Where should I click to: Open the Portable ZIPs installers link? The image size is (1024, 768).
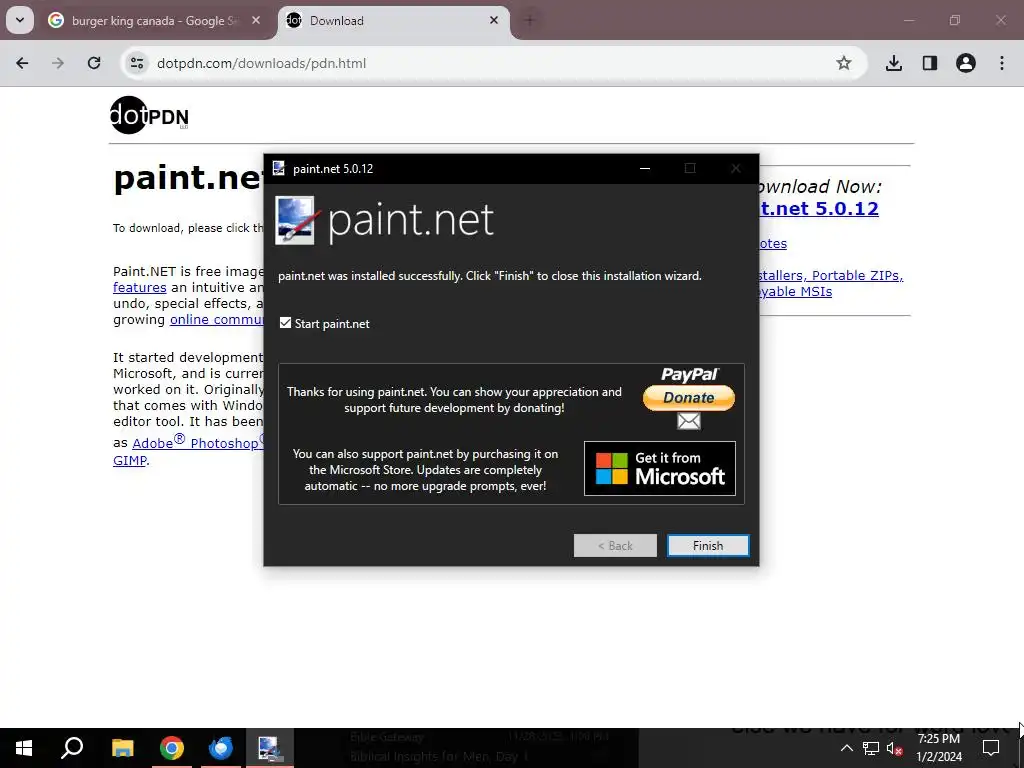tap(831, 283)
